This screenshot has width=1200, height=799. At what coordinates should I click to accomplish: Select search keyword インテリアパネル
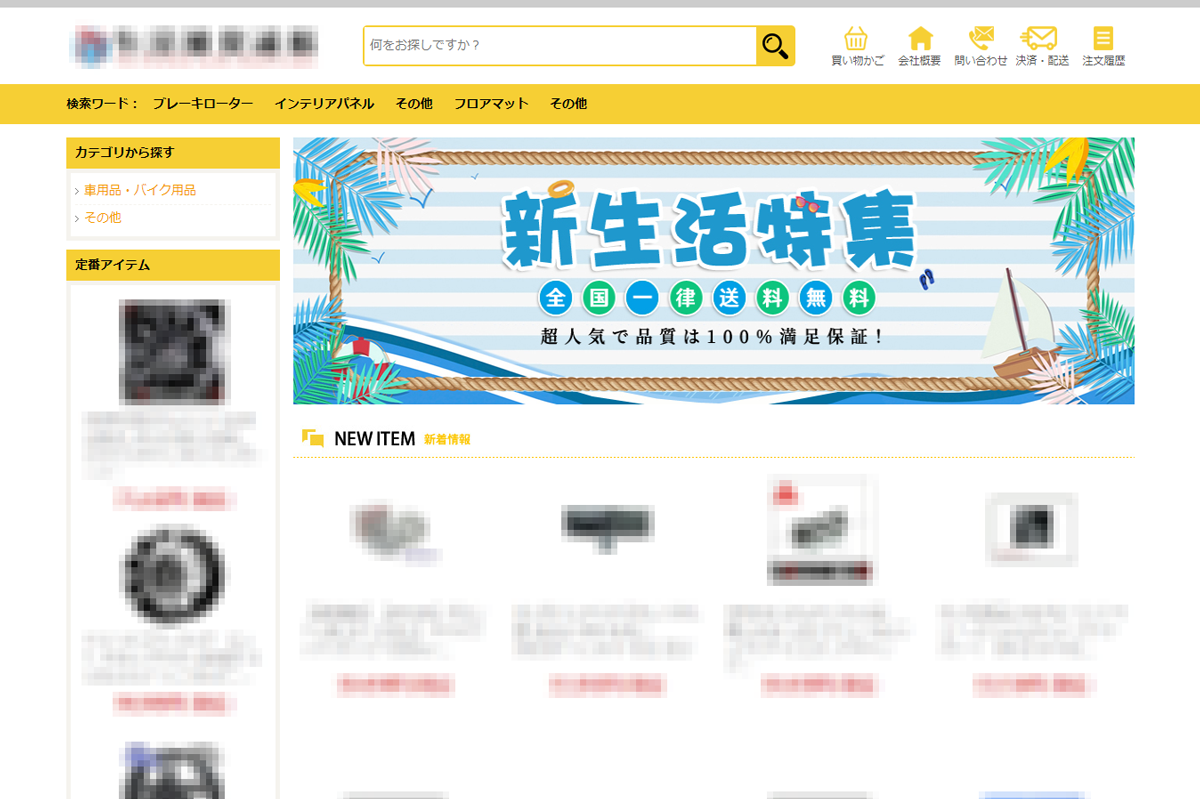[324, 103]
